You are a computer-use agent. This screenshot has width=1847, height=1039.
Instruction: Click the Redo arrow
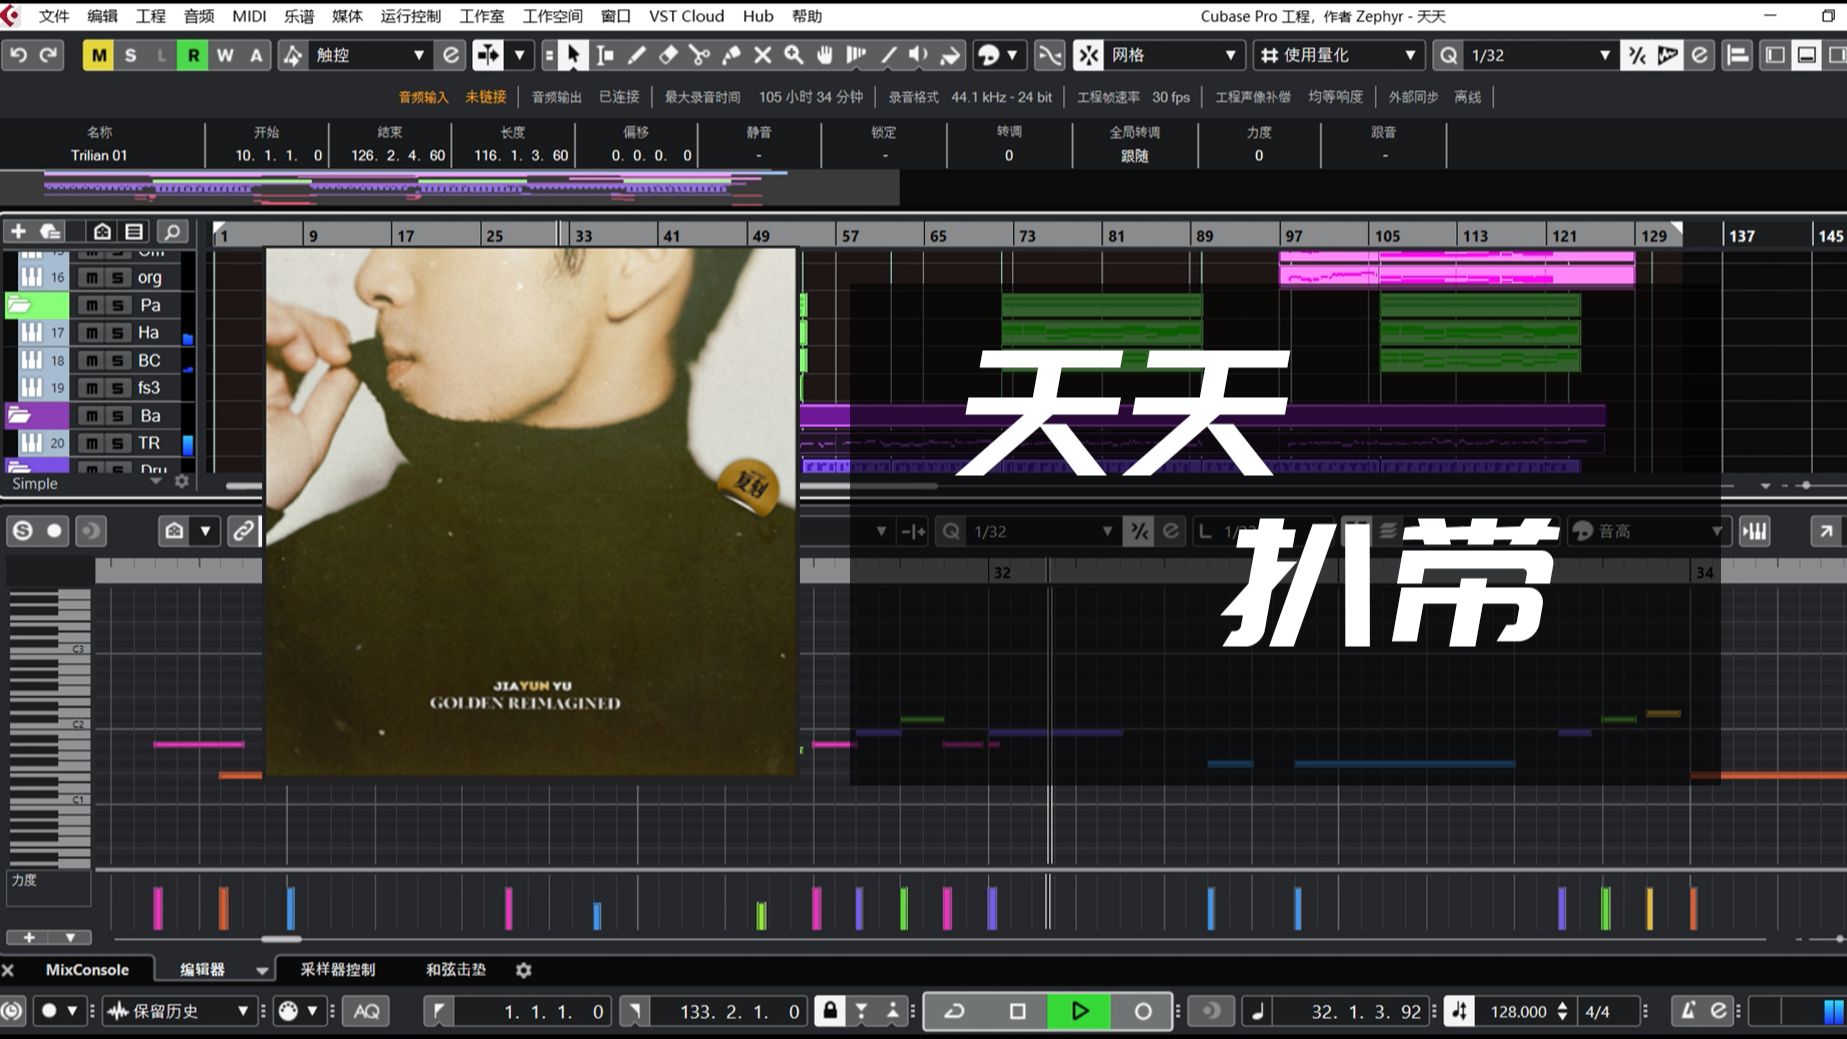48,55
